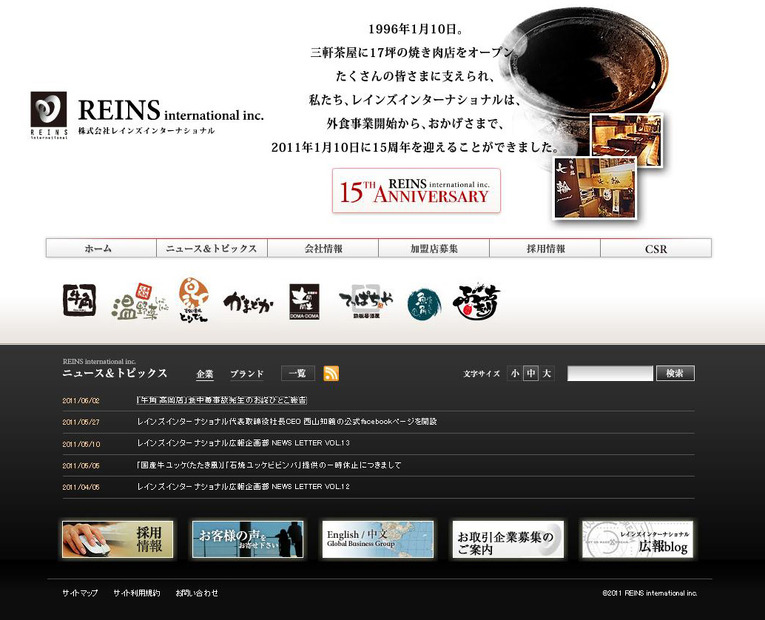This screenshot has width=765, height=620.
Task: Open the 採用情報 banner with mouse photo
Action: click(x=118, y=539)
